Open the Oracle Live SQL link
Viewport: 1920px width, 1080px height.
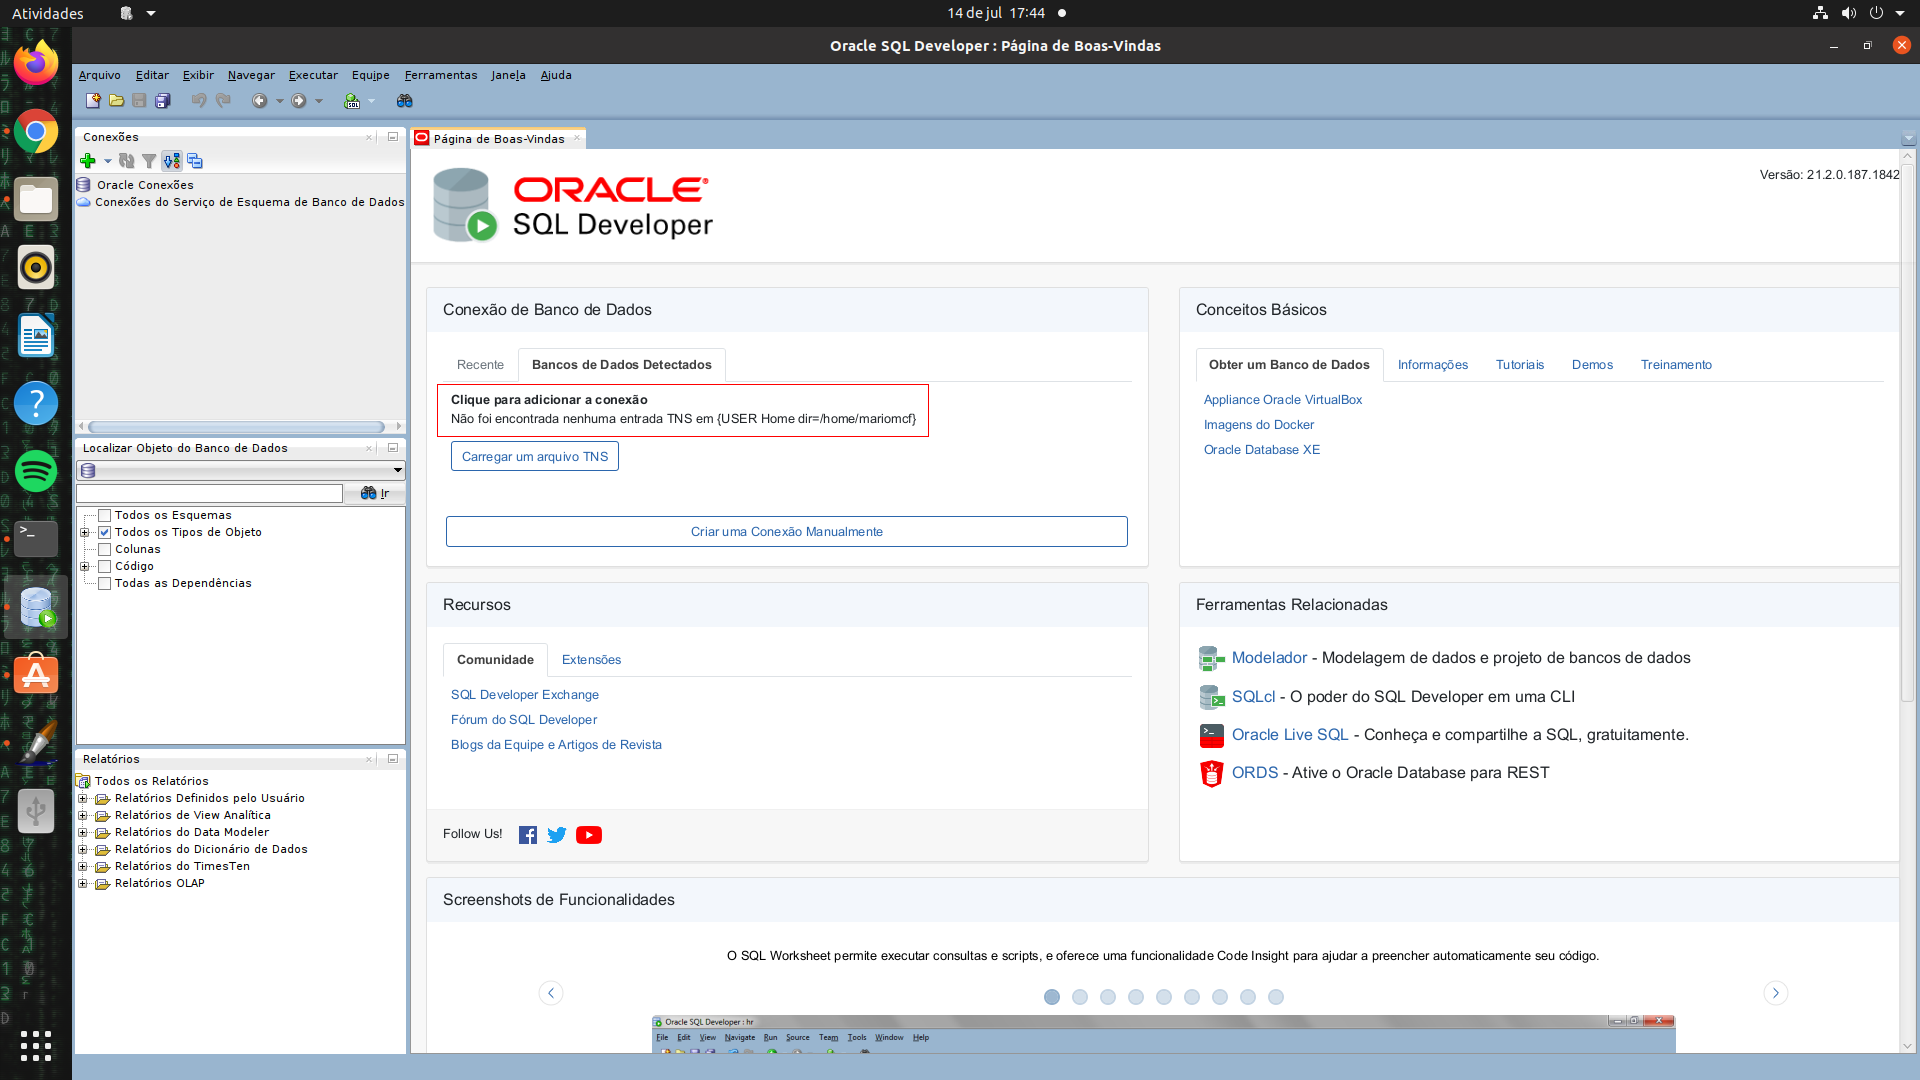[1290, 735]
